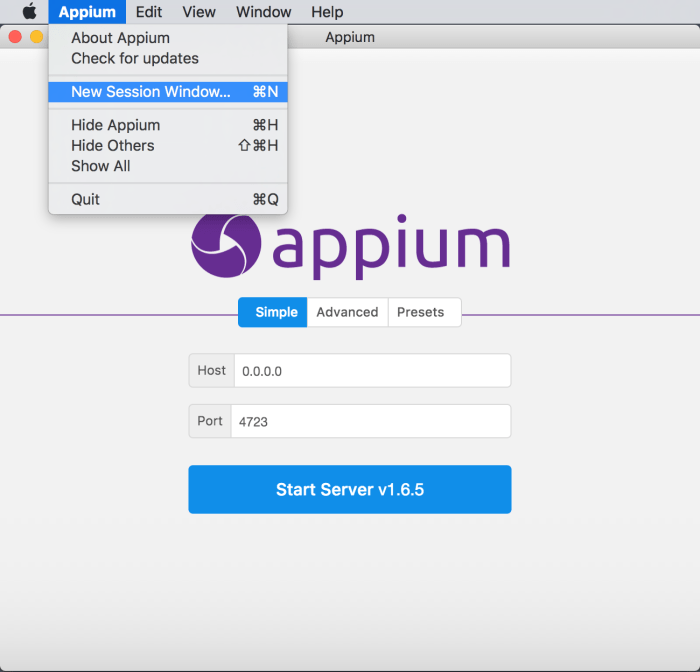The height and width of the screenshot is (672, 700).
Task: Select Show All menu entry
Action: tap(168, 166)
